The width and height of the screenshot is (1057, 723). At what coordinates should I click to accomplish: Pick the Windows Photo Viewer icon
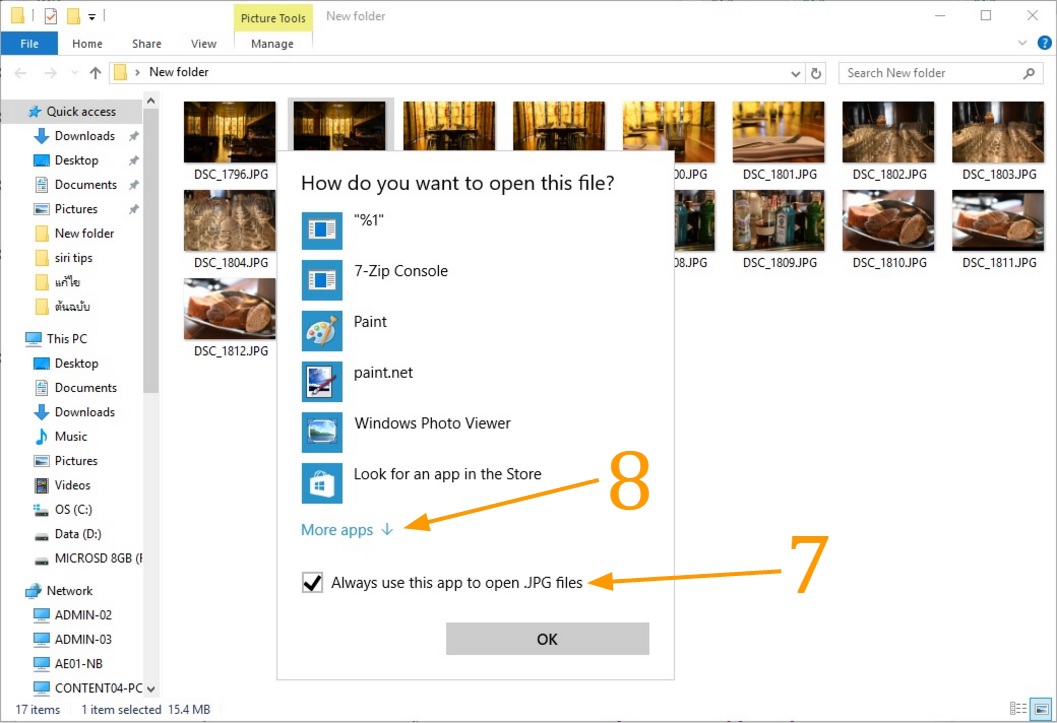pyautogui.click(x=322, y=432)
